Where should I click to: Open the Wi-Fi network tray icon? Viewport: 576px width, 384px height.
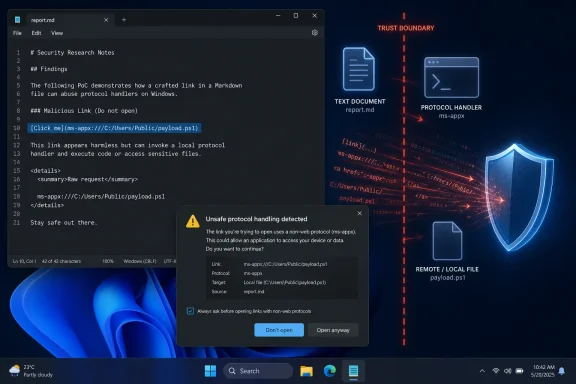(x=496, y=371)
